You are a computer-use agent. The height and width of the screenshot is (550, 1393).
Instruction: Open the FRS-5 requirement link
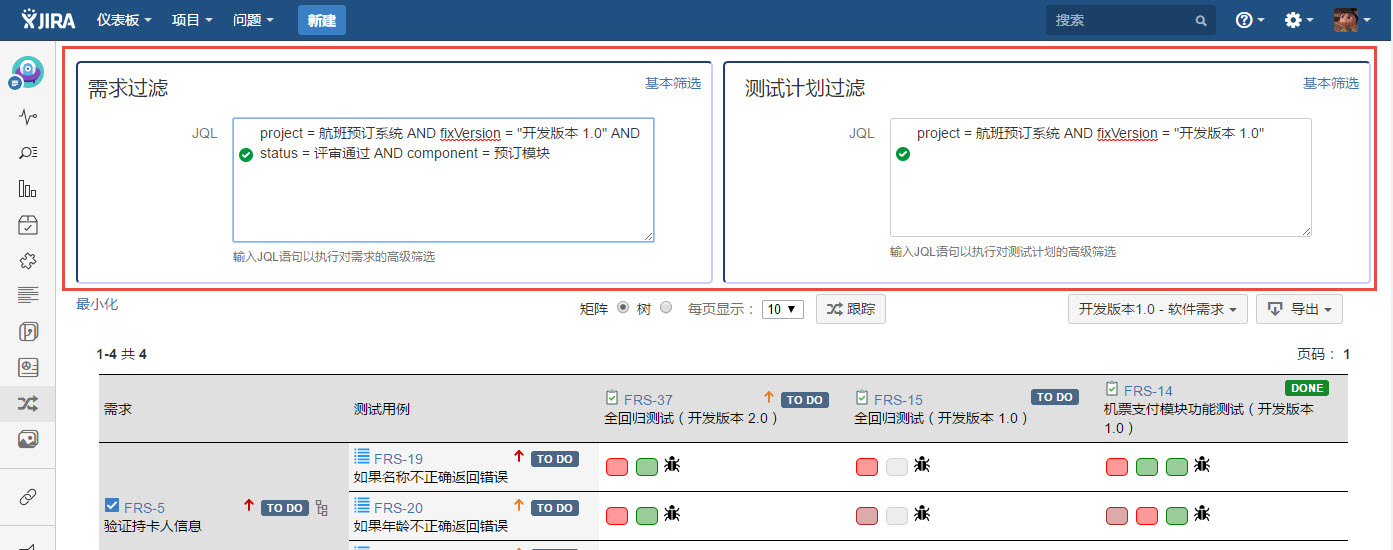[144, 508]
